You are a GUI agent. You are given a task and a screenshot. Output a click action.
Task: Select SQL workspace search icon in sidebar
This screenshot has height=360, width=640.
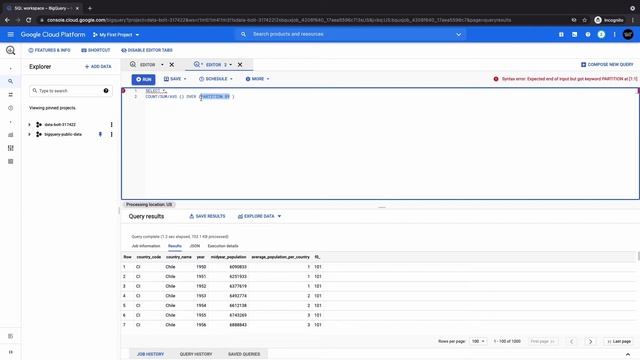click(x=11, y=81)
